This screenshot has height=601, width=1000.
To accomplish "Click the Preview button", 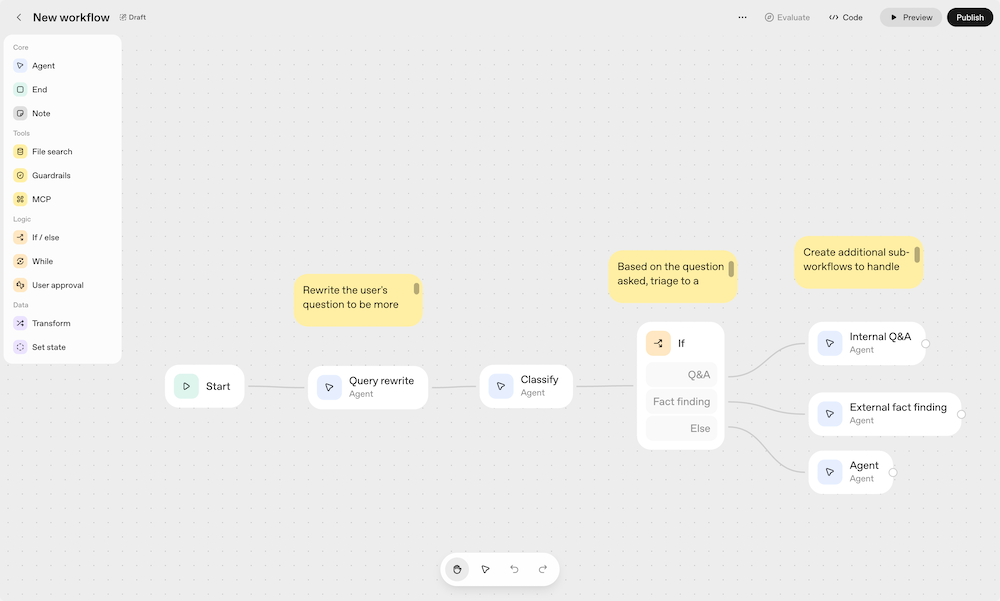I will click(x=910, y=17).
